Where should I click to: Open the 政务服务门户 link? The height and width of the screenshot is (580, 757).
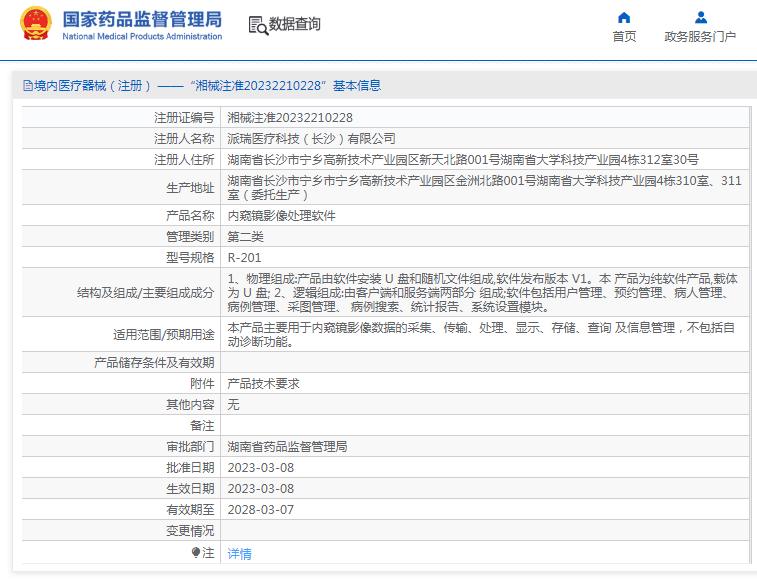700,37
